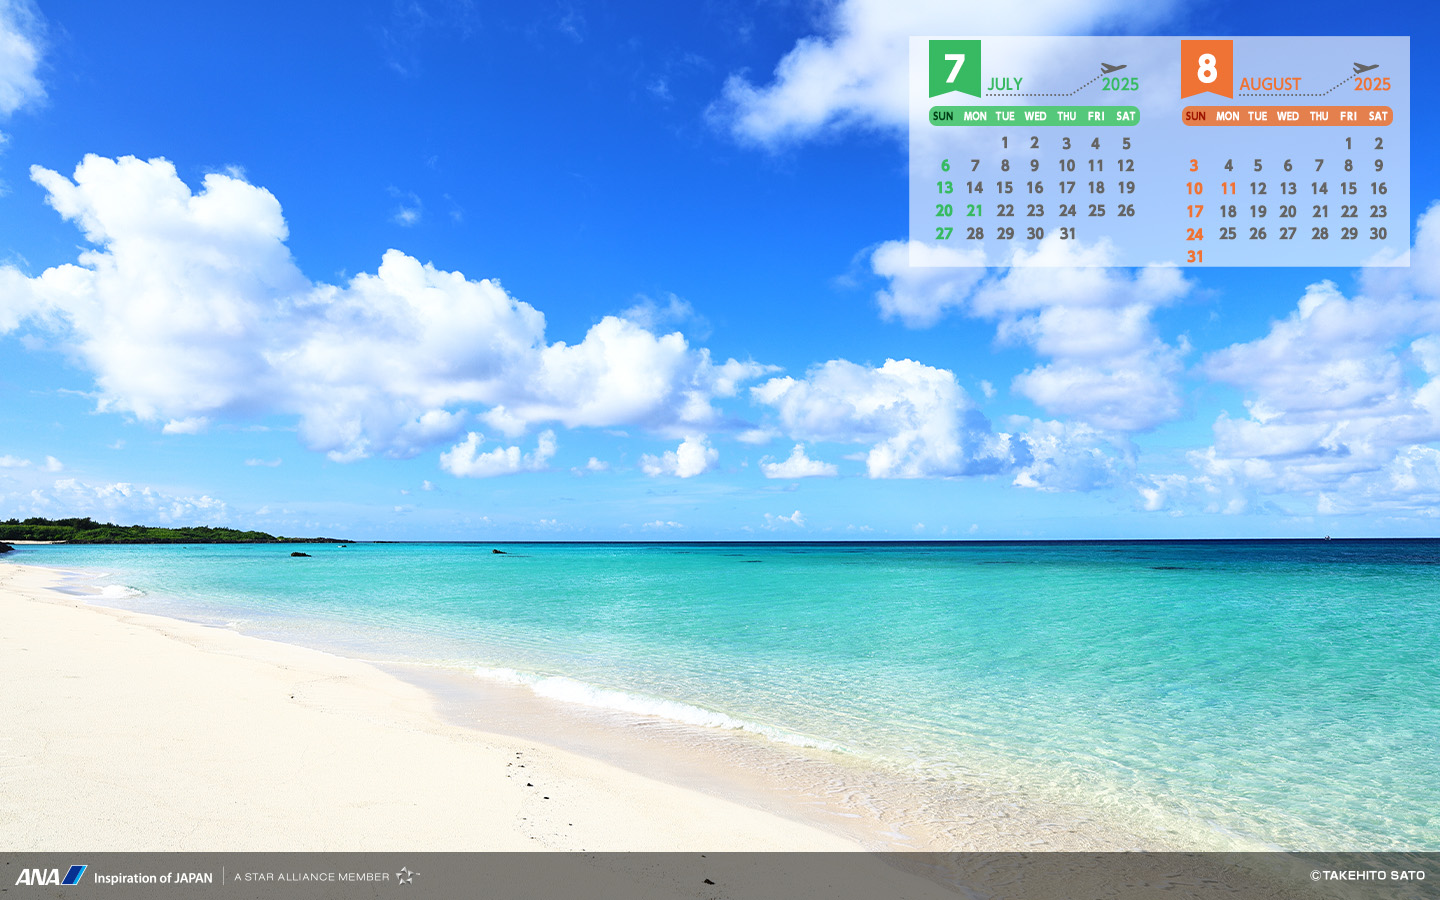This screenshot has width=1440, height=900.
Task: Pick August 31 in the calendar
Action: [1195, 257]
